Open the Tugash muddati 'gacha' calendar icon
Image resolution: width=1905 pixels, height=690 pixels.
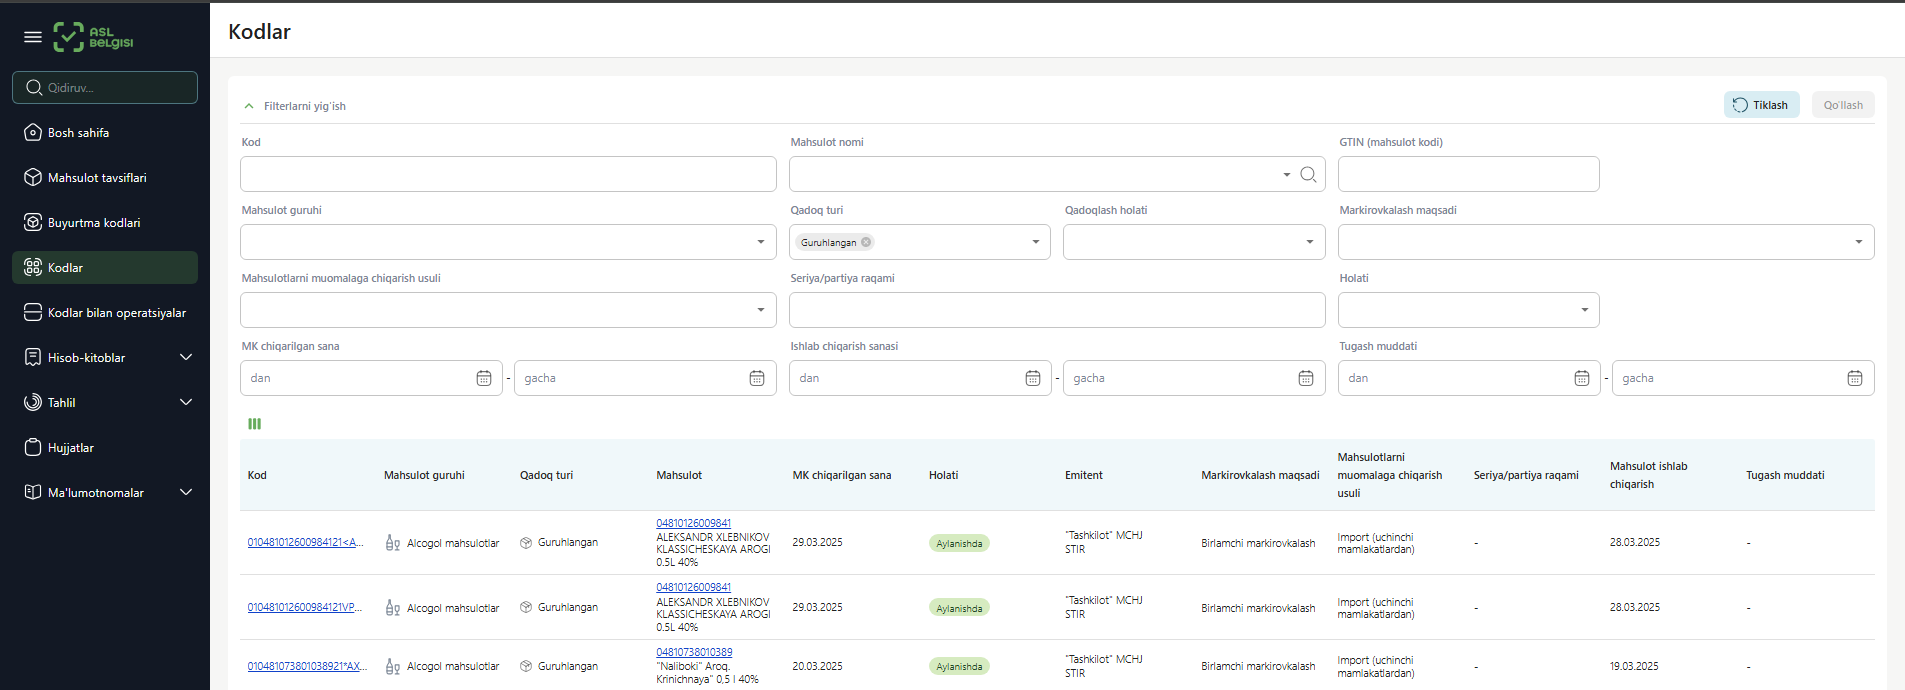[x=1854, y=378]
